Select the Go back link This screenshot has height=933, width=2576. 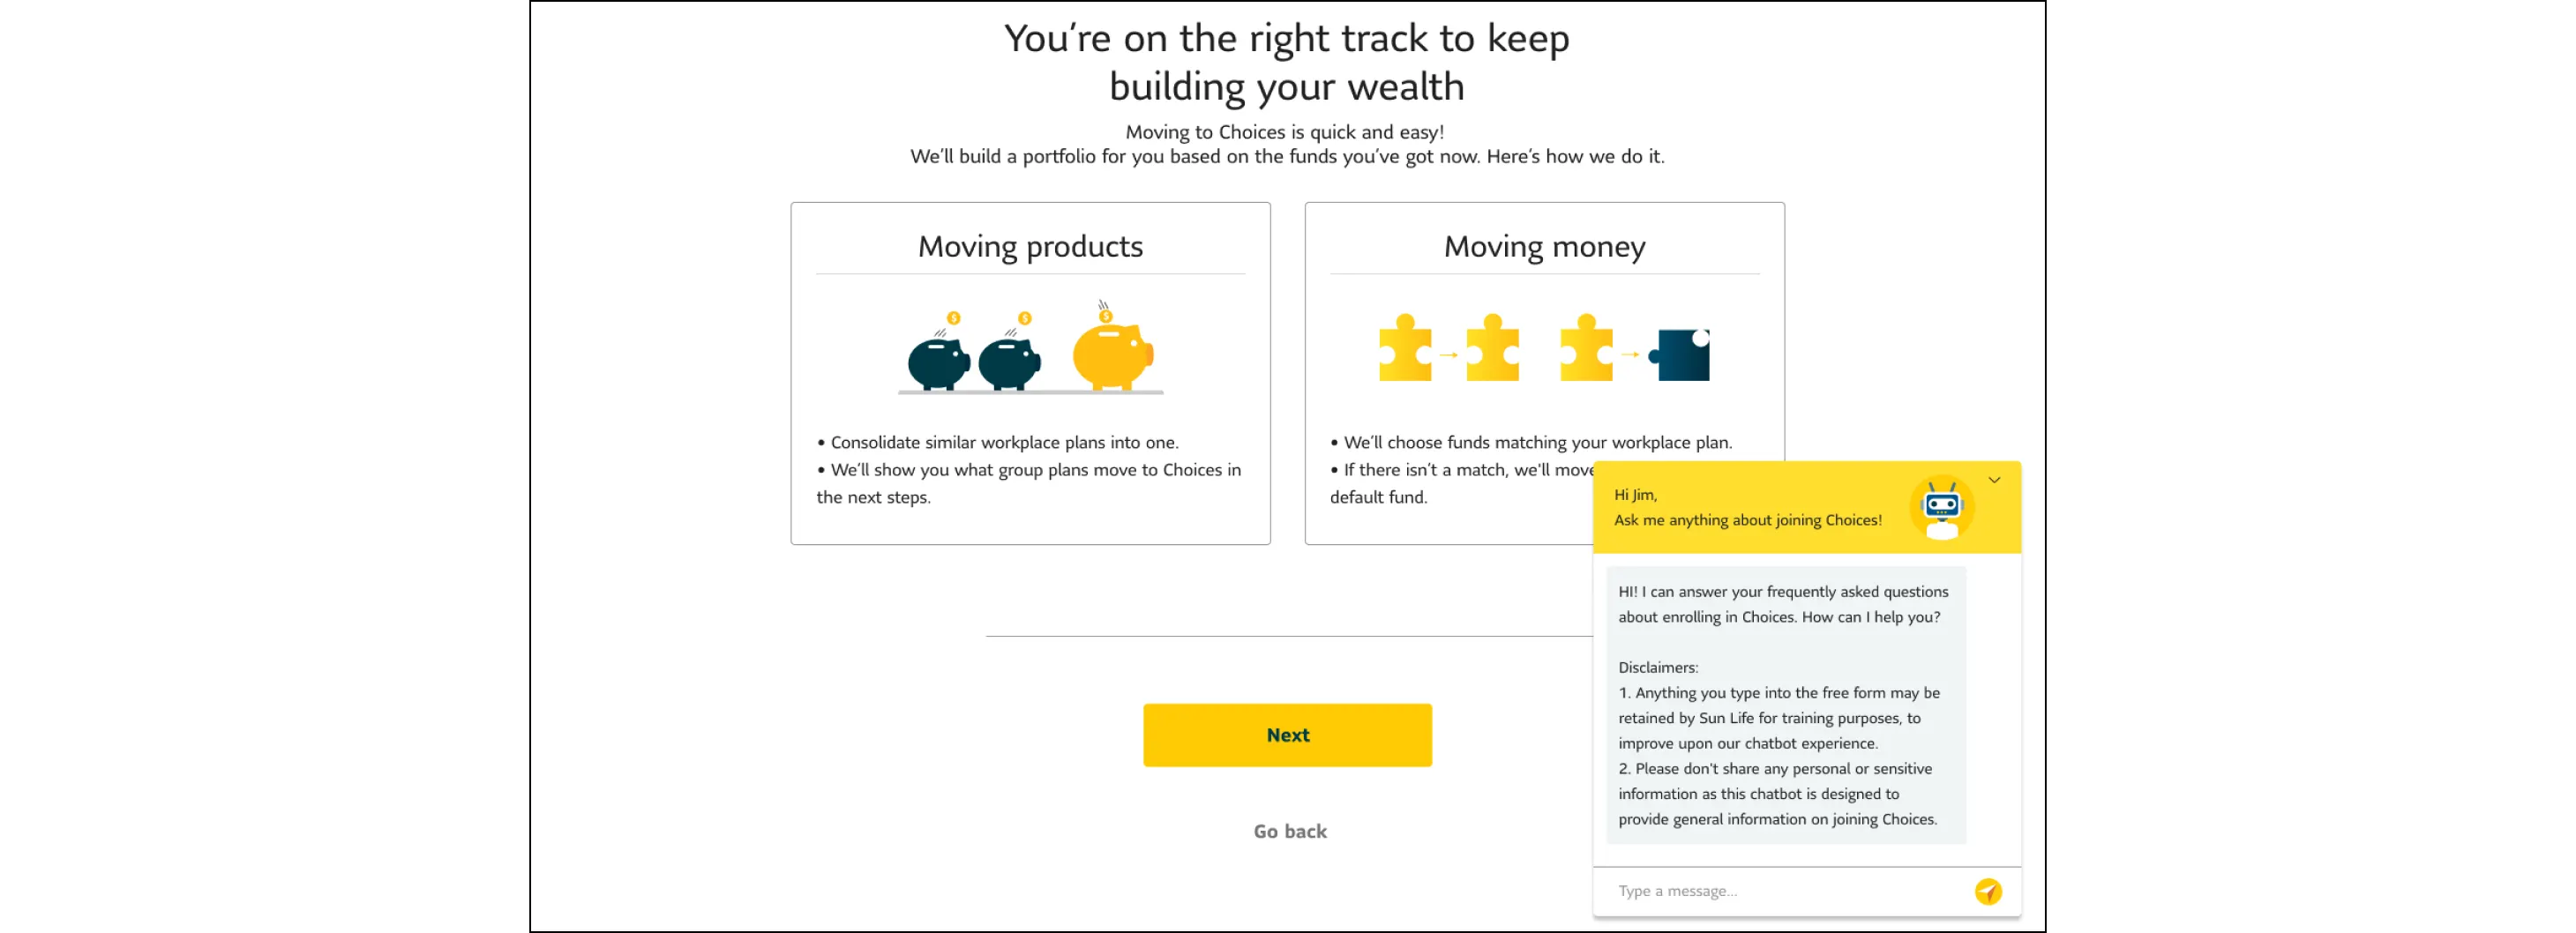(x=1289, y=830)
